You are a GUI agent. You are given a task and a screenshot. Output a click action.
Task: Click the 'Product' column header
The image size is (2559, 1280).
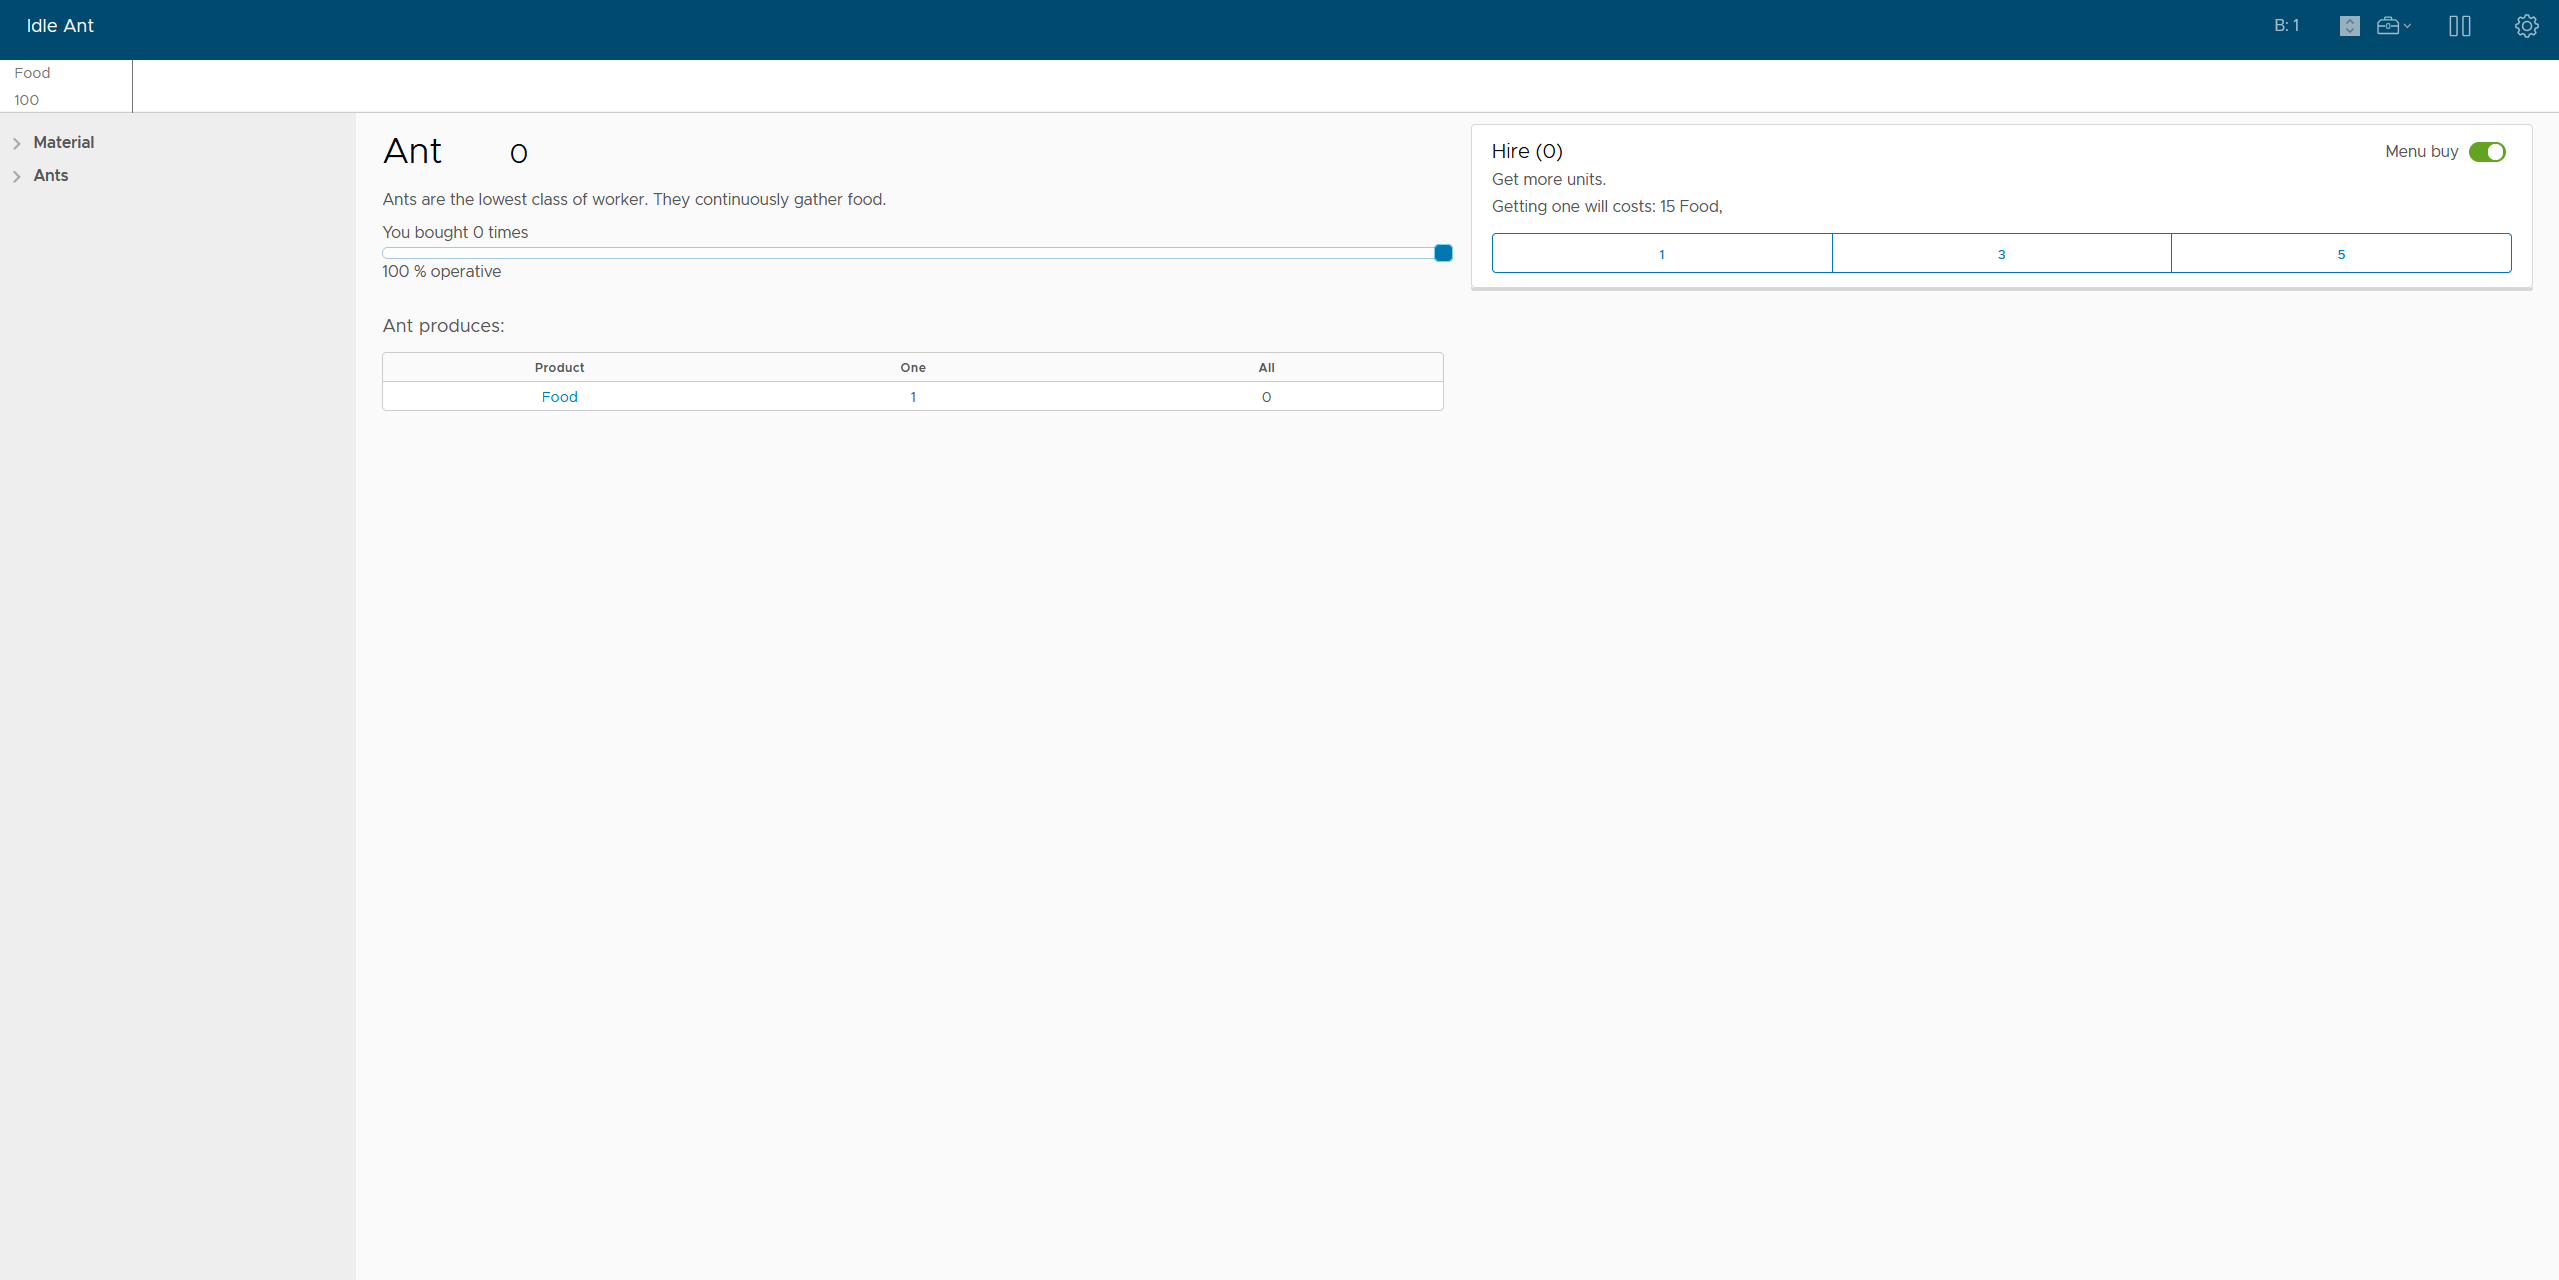pos(559,367)
